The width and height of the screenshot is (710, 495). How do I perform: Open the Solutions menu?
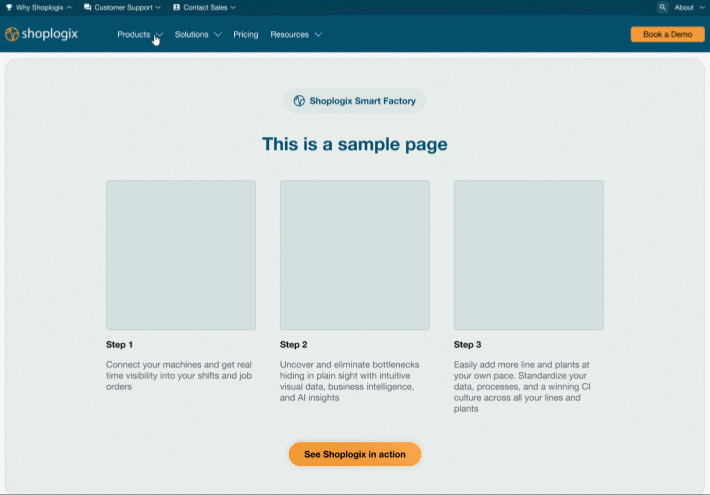tap(192, 34)
